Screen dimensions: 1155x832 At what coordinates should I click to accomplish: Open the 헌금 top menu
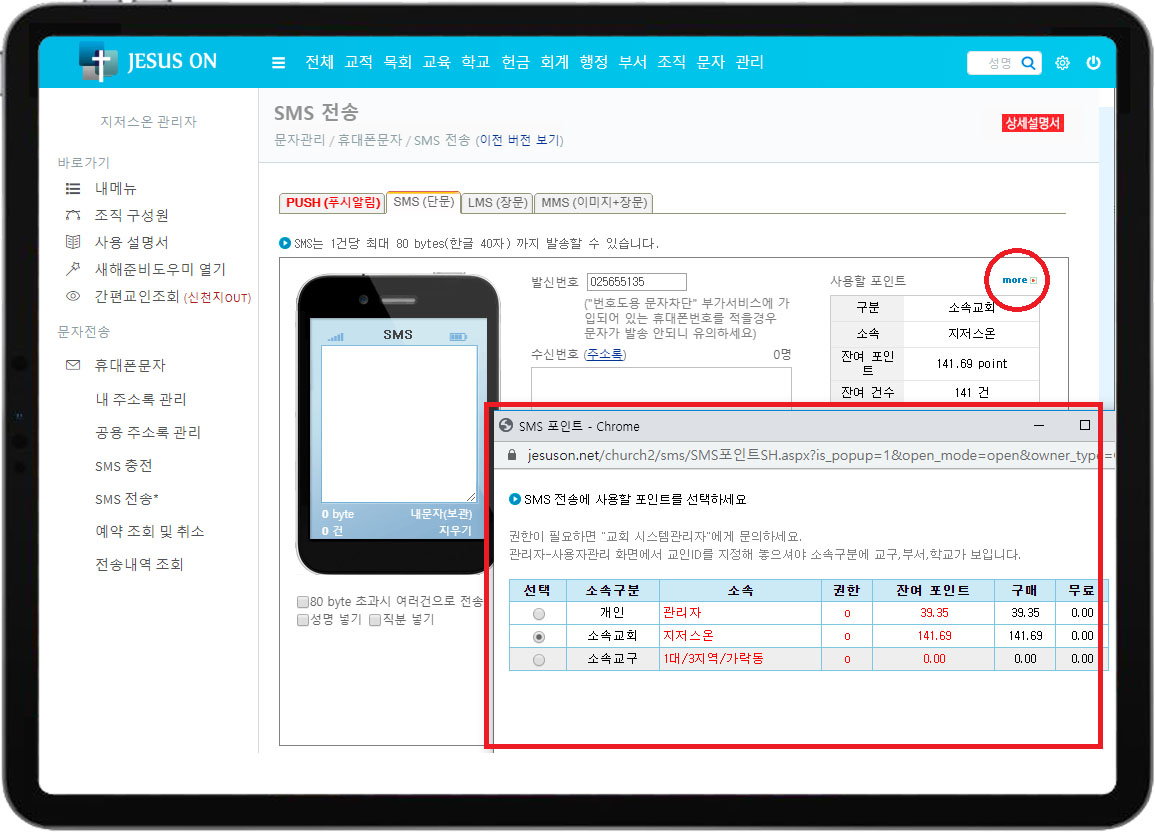[x=515, y=62]
